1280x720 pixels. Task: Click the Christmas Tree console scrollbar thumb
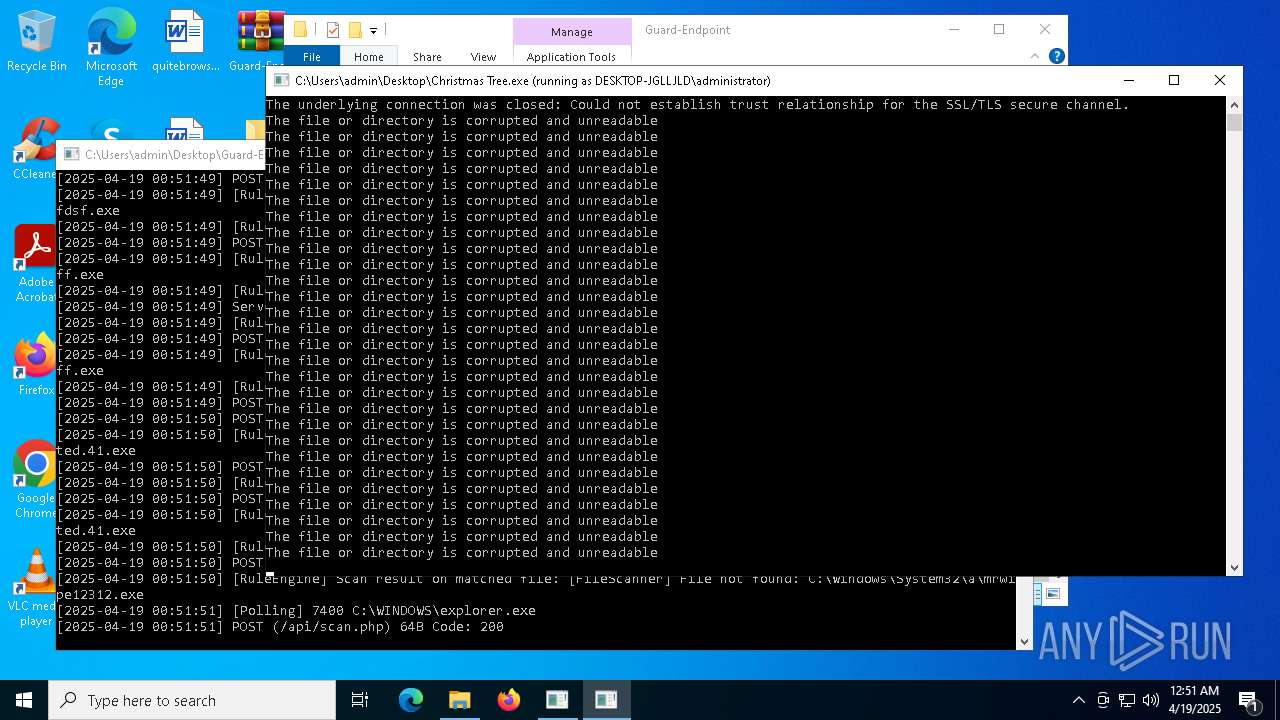1234,122
